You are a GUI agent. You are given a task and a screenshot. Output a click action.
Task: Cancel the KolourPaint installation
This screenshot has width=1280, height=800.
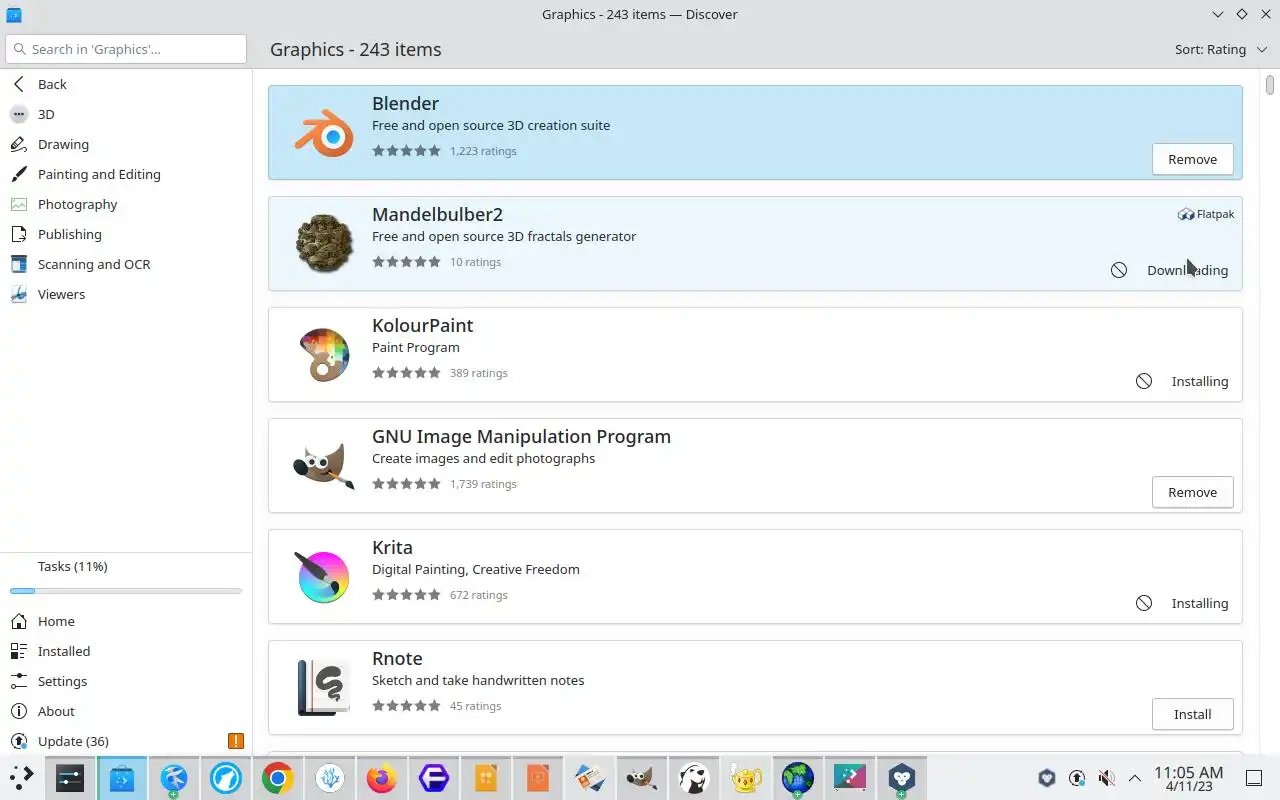pos(1144,381)
